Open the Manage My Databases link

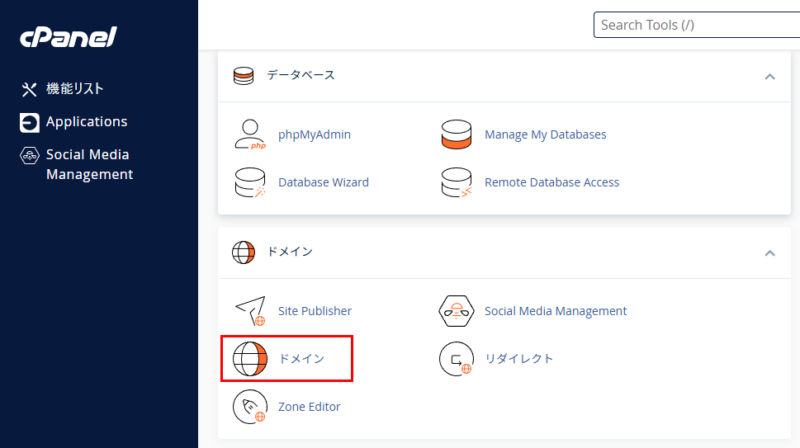tap(545, 134)
